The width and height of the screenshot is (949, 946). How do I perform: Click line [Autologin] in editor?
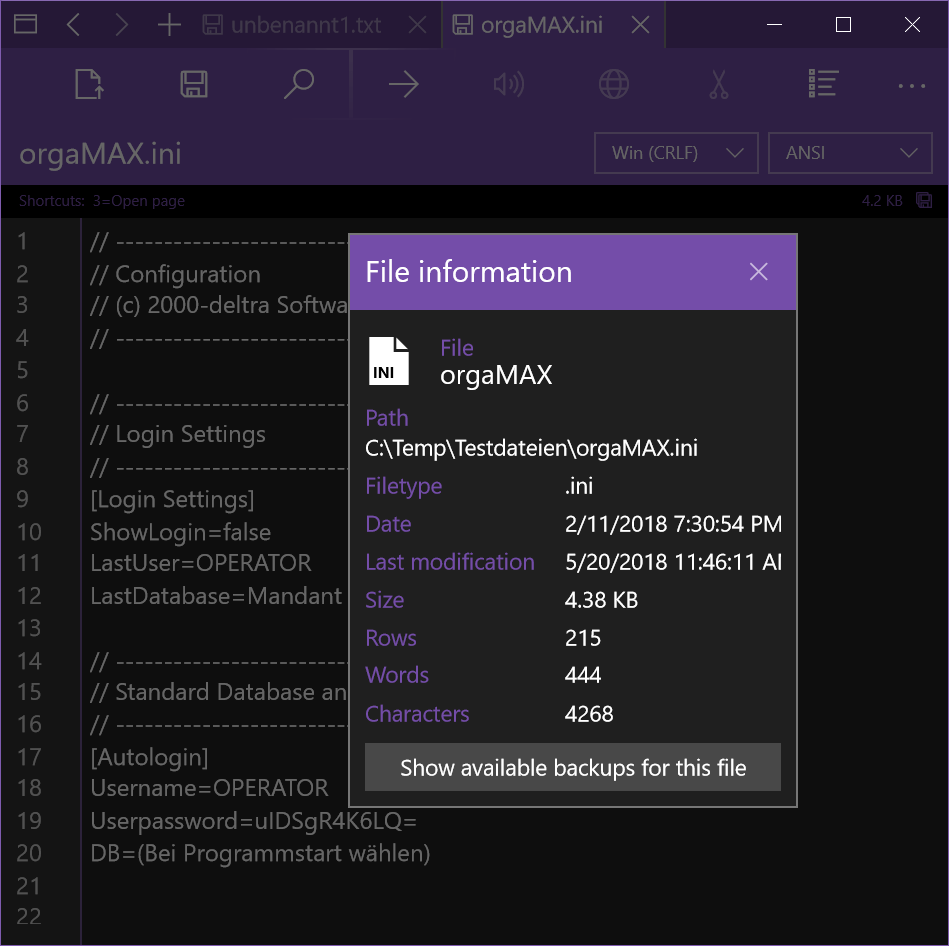tap(149, 758)
